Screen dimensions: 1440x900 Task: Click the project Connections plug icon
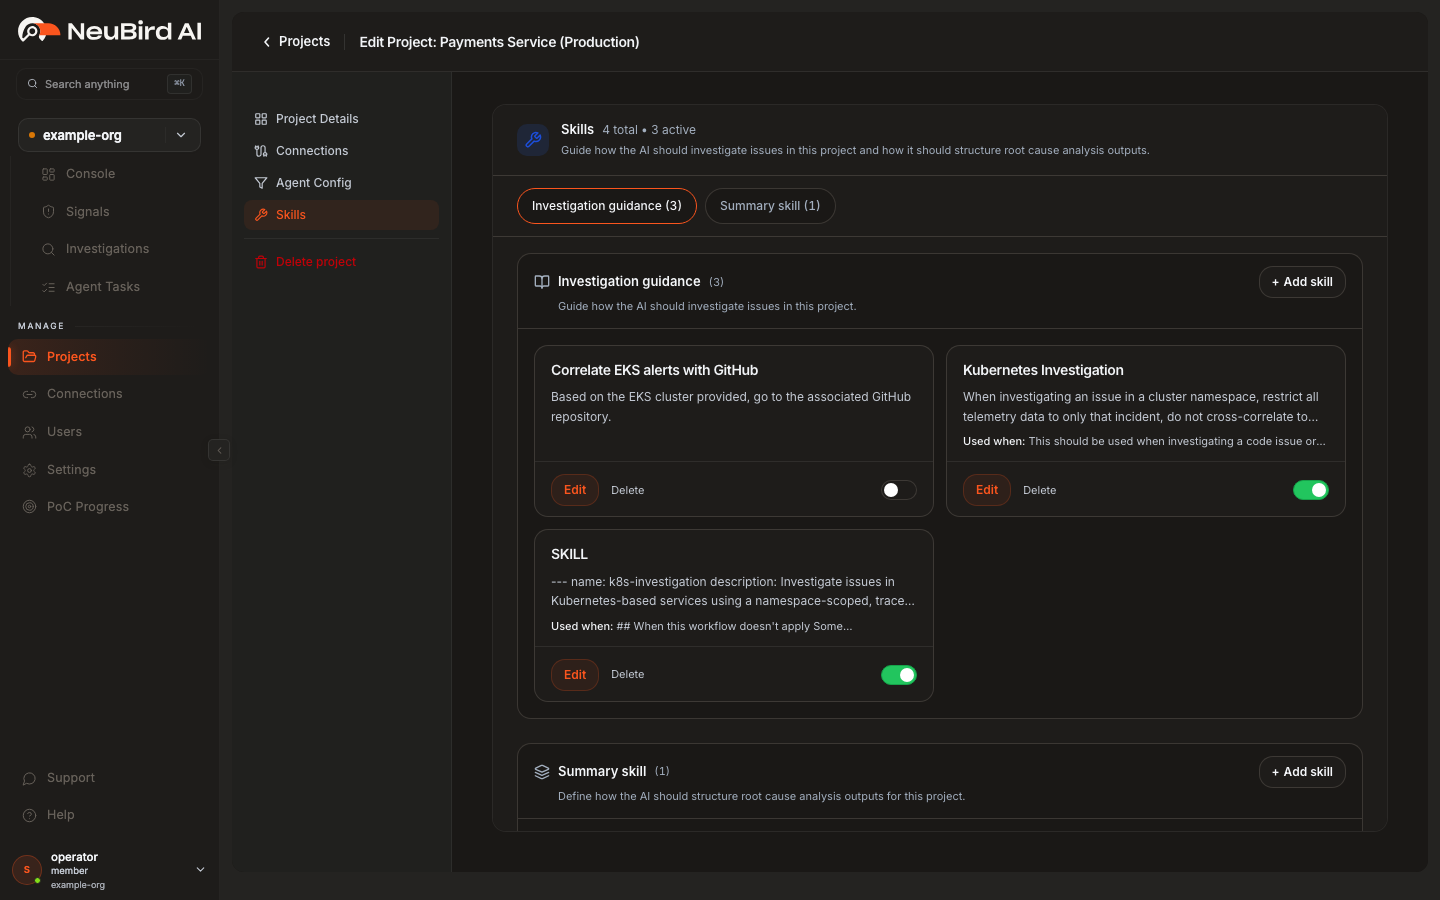(x=261, y=151)
